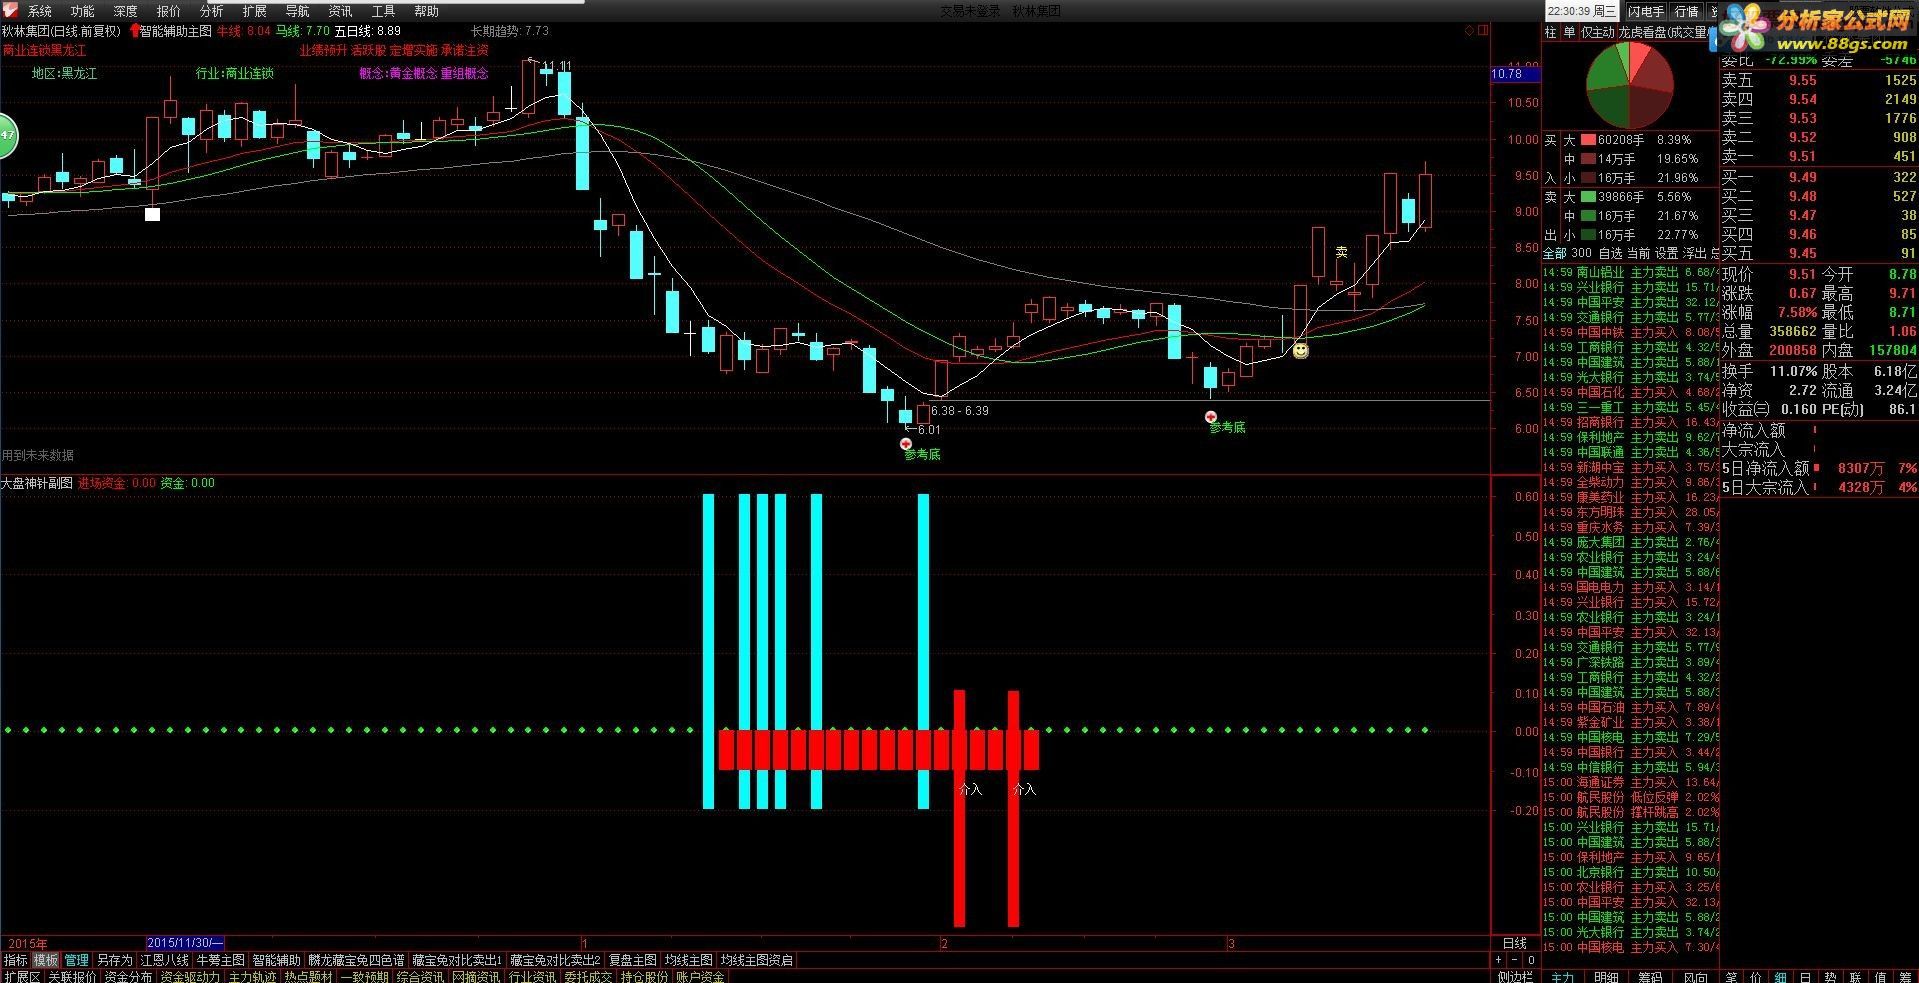Open the 一致预期 tab
This screenshot has height=983, width=1919.
(x=364, y=976)
